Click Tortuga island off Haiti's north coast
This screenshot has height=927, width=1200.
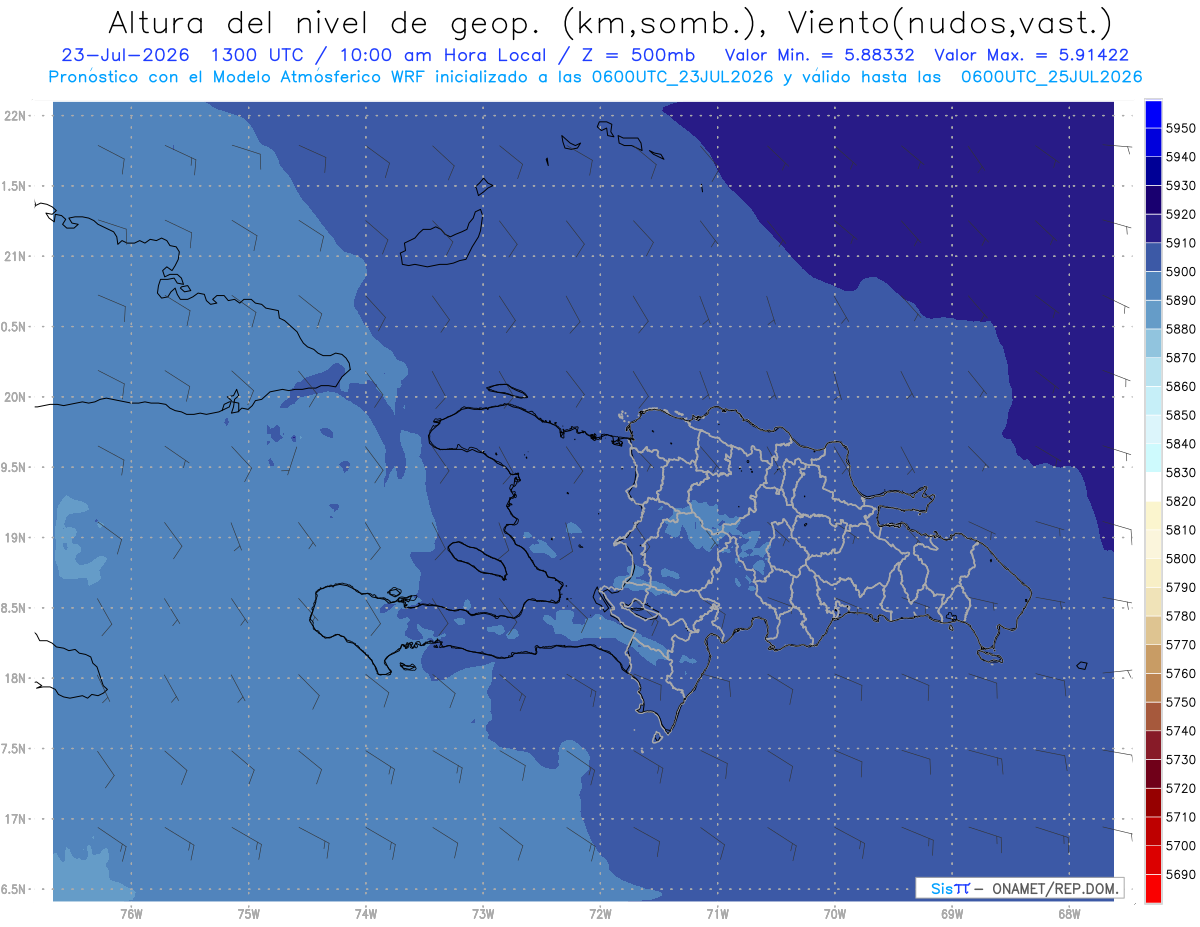click(507, 391)
